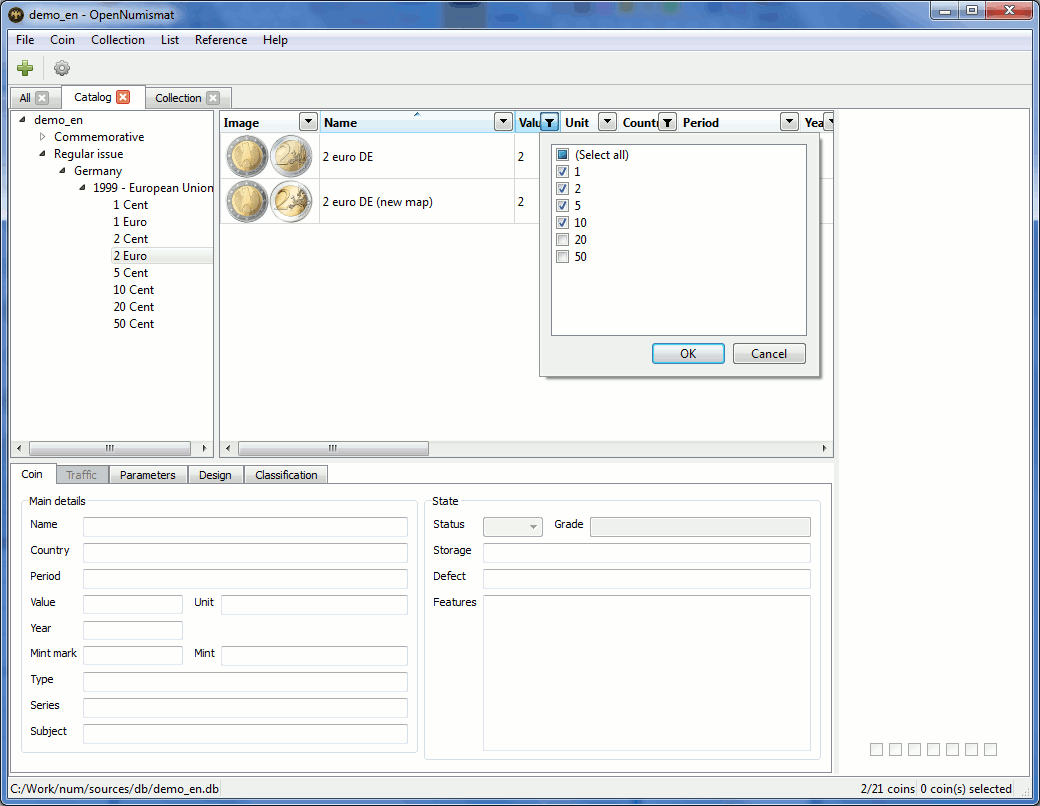Click the Subject input field
This screenshot has height=806, width=1040.
point(245,734)
